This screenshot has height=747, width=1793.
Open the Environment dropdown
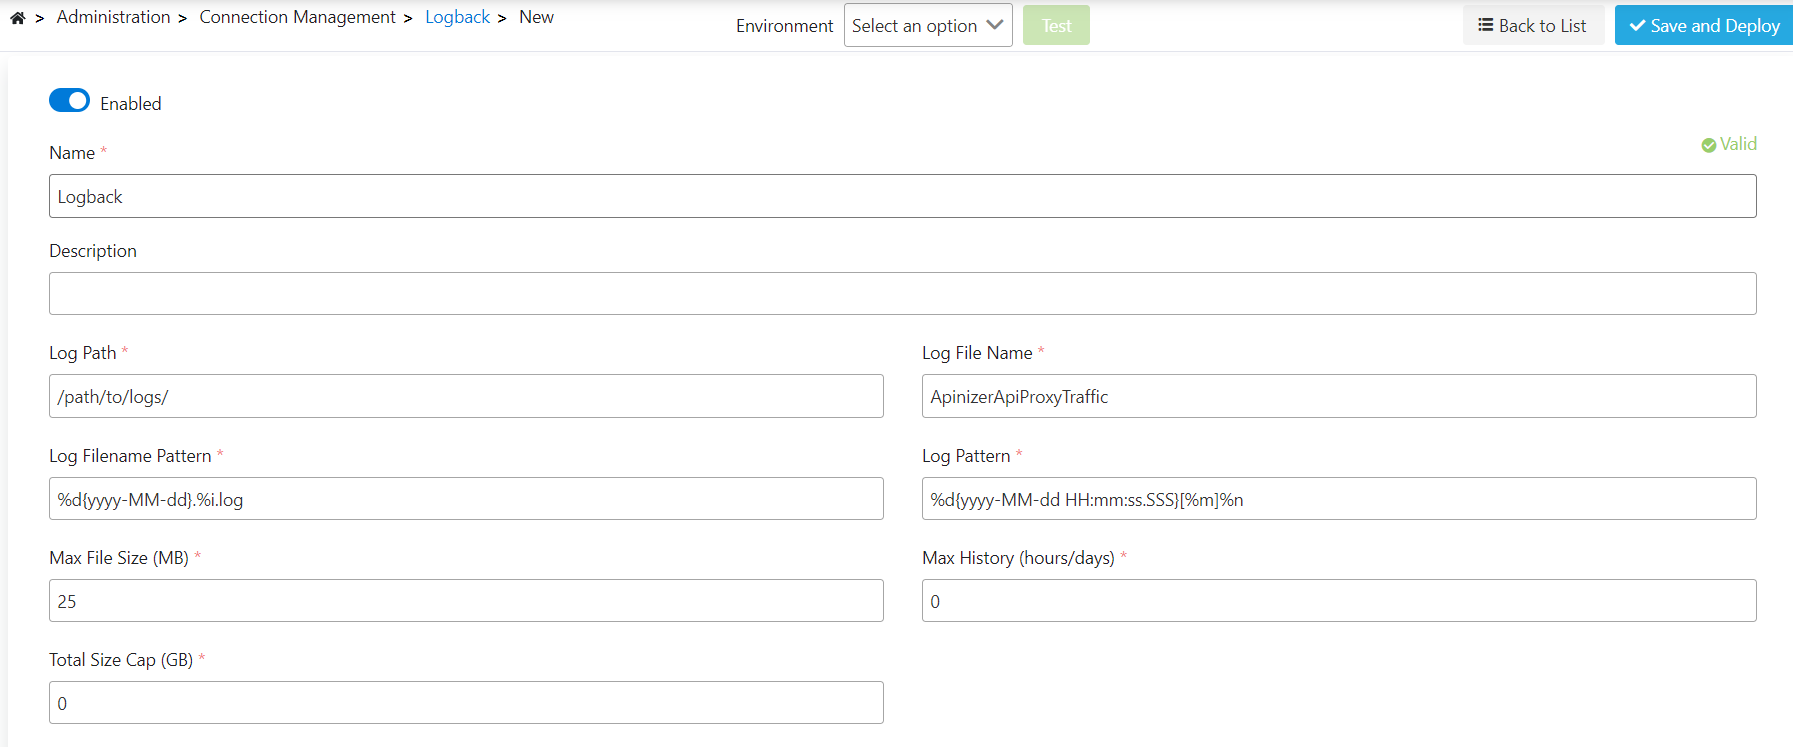(927, 26)
